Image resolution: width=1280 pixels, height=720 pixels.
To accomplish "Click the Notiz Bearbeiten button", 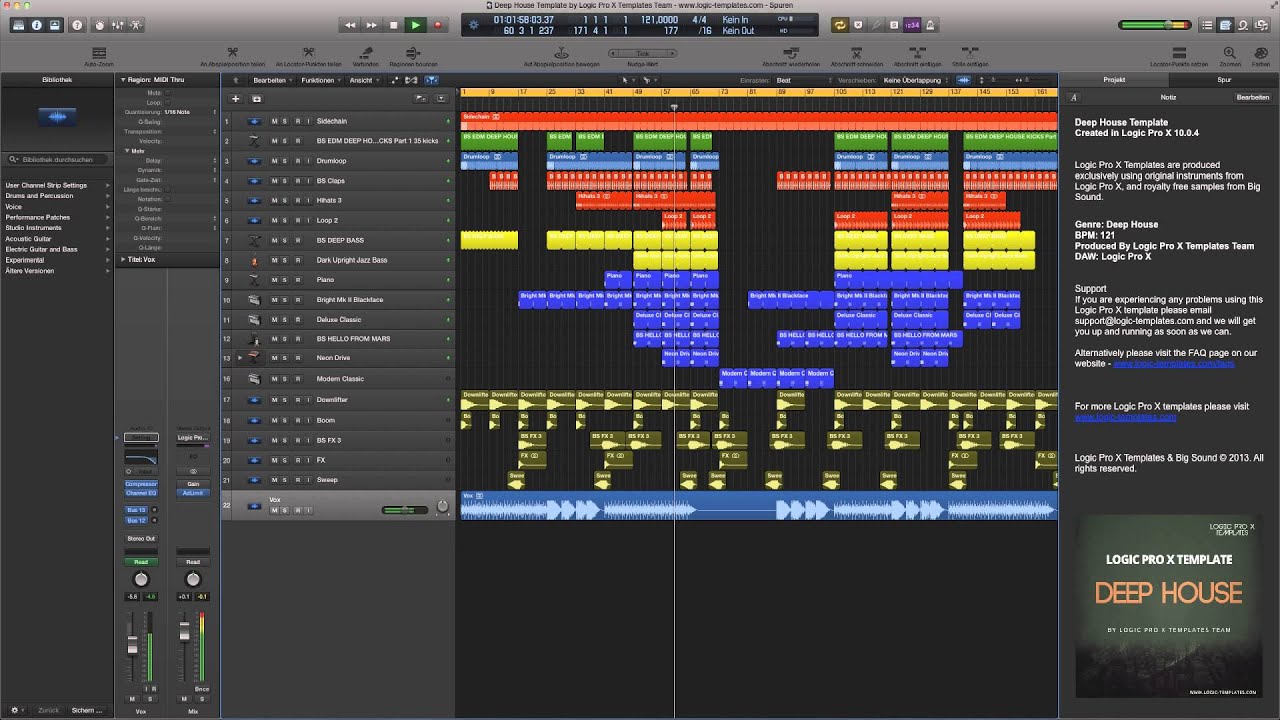I will point(1253,97).
